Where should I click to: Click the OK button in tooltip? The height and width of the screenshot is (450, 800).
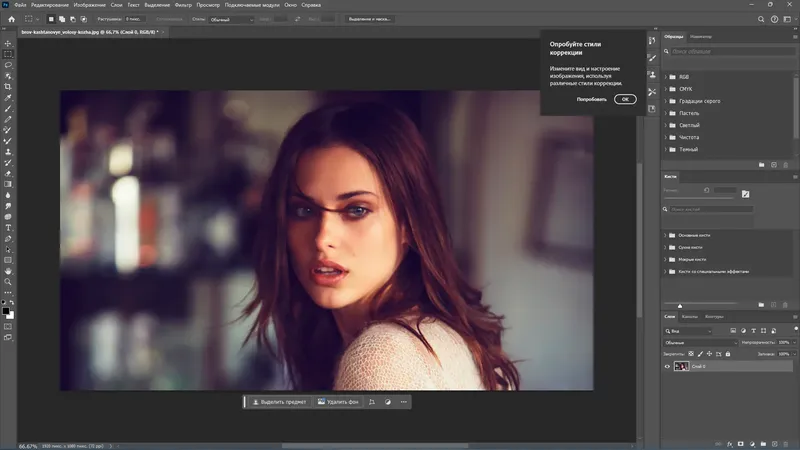point(624,99)
